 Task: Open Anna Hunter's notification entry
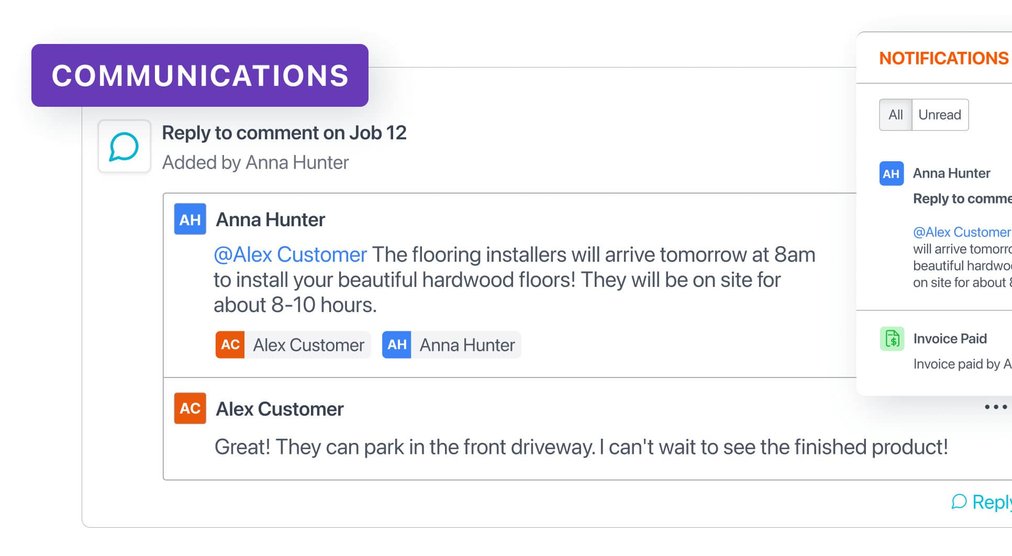pos(952,173)
